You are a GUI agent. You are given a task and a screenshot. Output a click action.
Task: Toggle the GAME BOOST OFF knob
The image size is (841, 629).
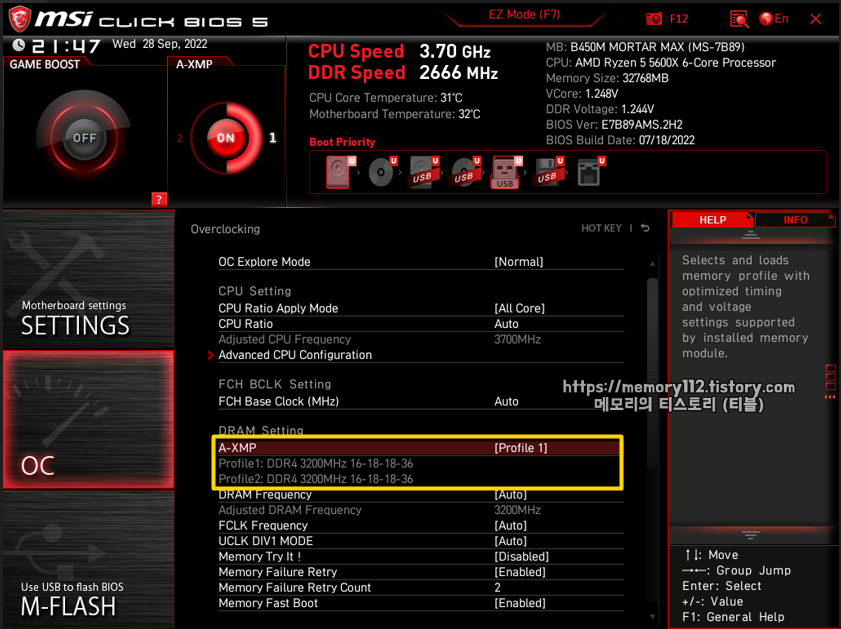click(x=84, y=138)
